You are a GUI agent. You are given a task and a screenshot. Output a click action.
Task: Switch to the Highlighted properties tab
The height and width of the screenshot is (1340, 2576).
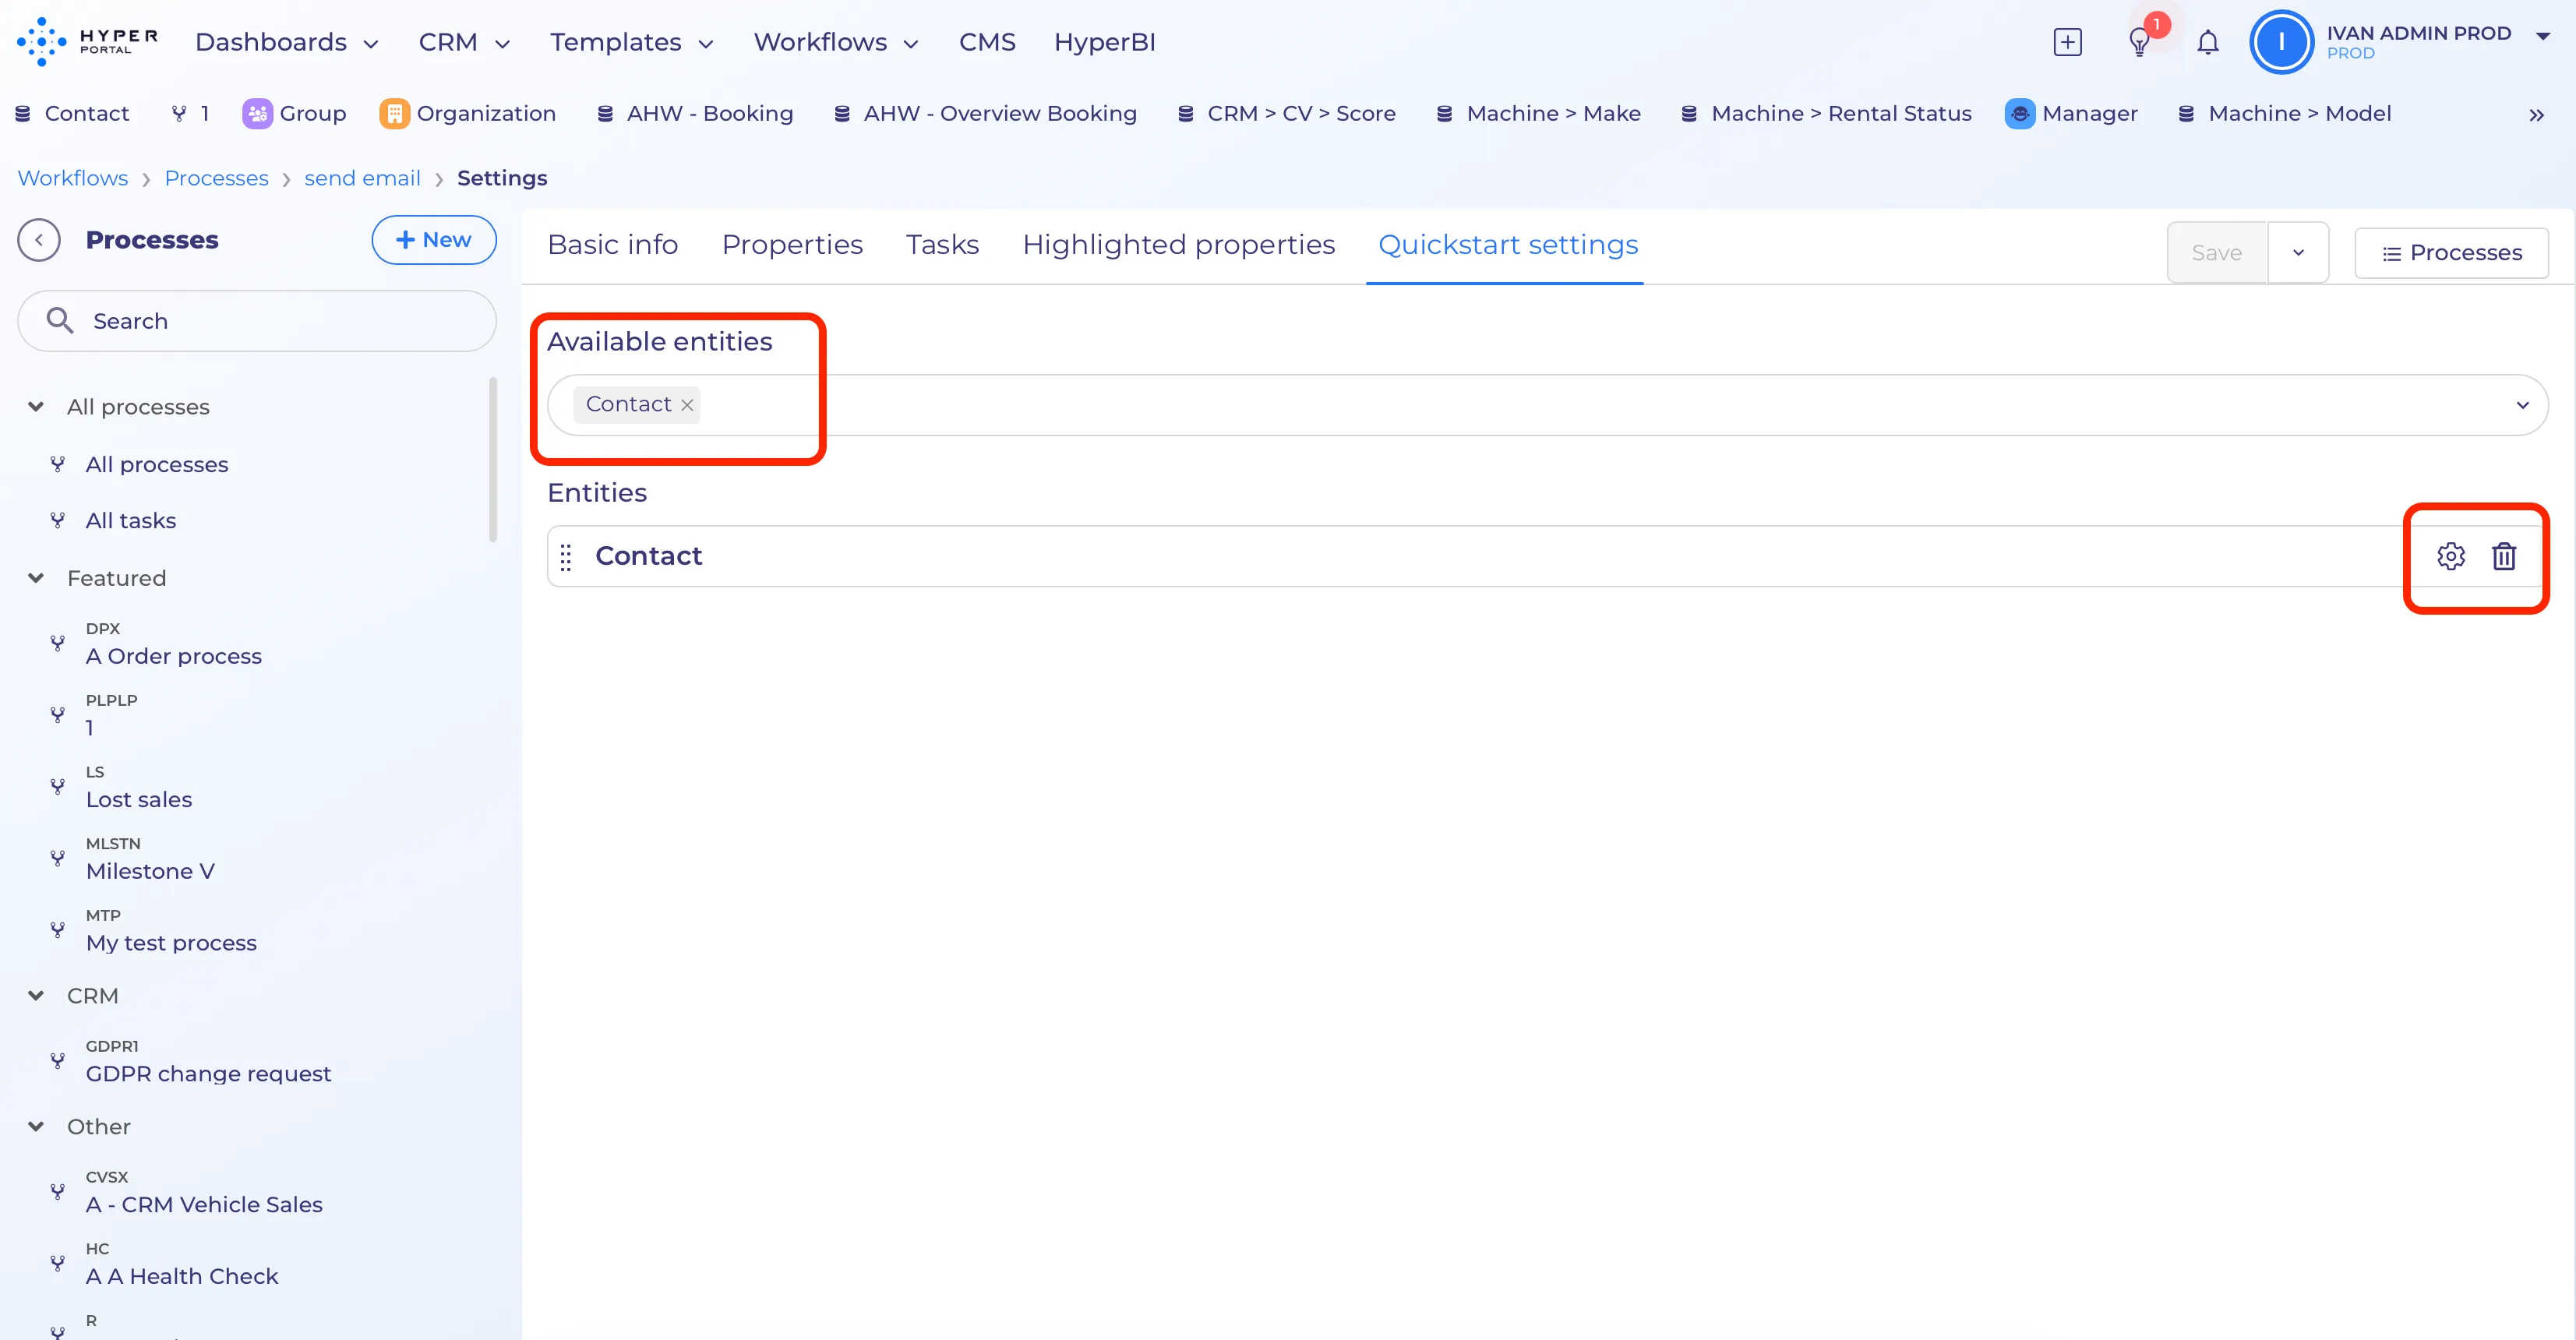[x=1178, y=245]
